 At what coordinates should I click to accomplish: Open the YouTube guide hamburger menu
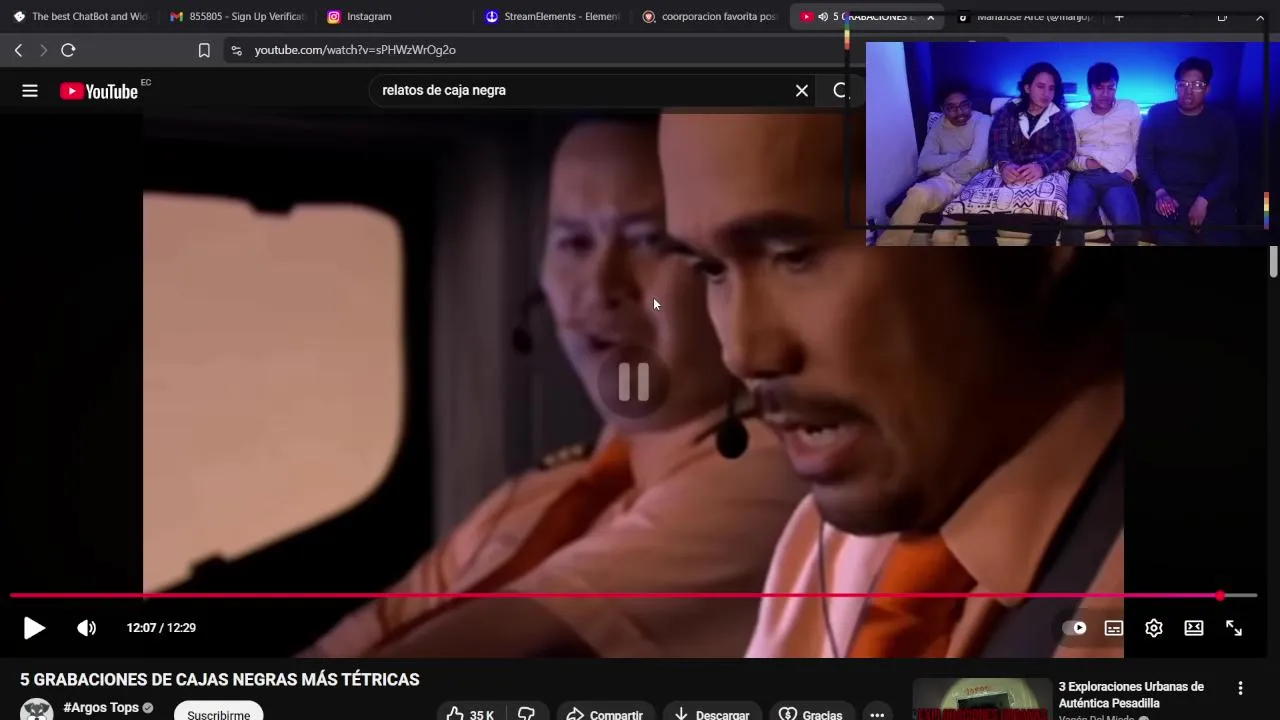point(30,91)
